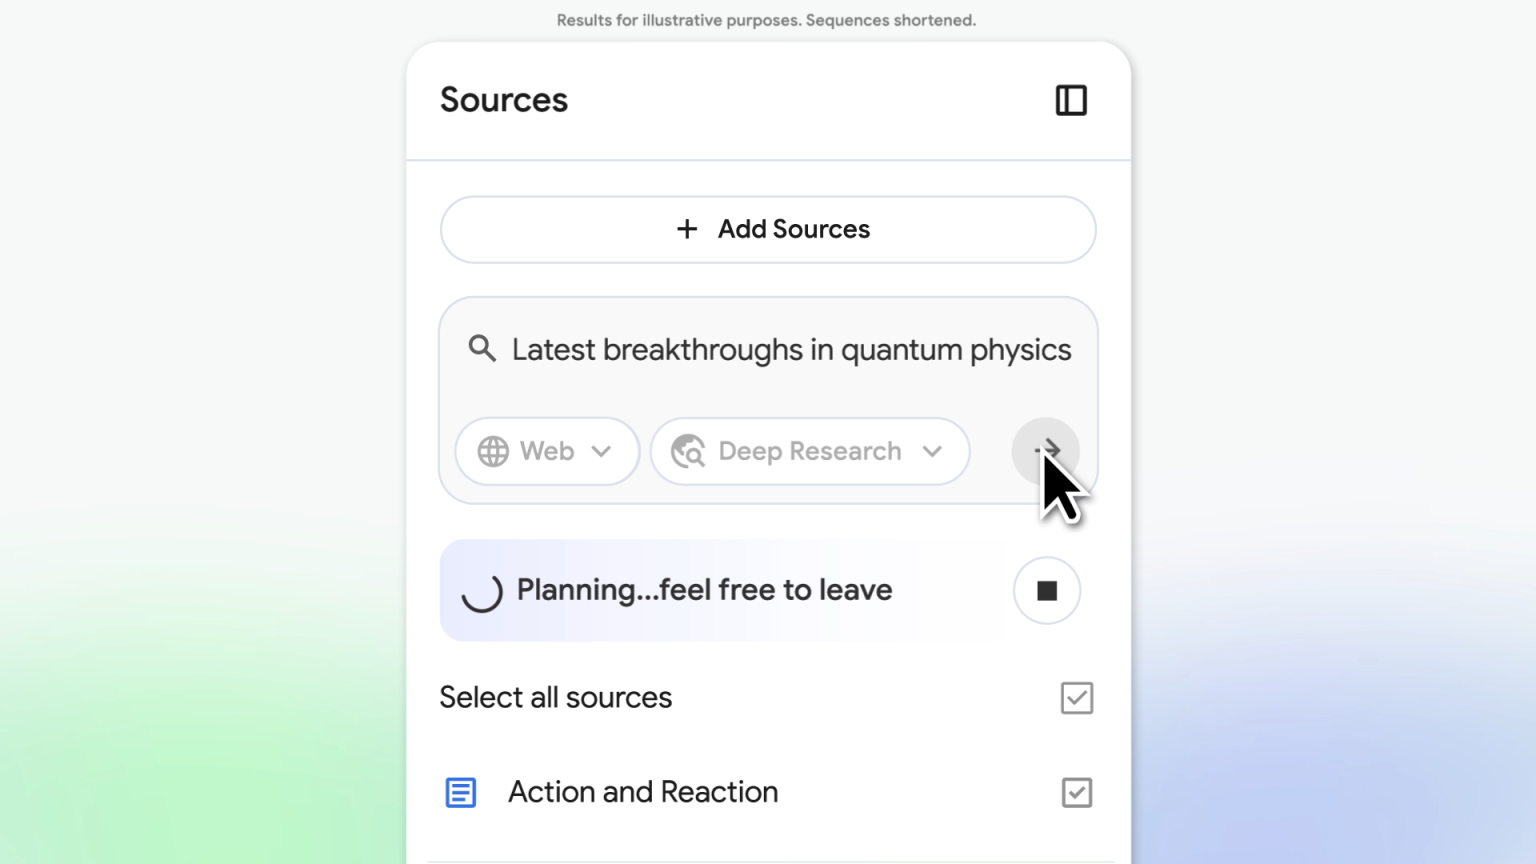The image size is (1536, 864).
Task: Toggle the Select all sources checkbox
Action: (x=1077, y=698)
